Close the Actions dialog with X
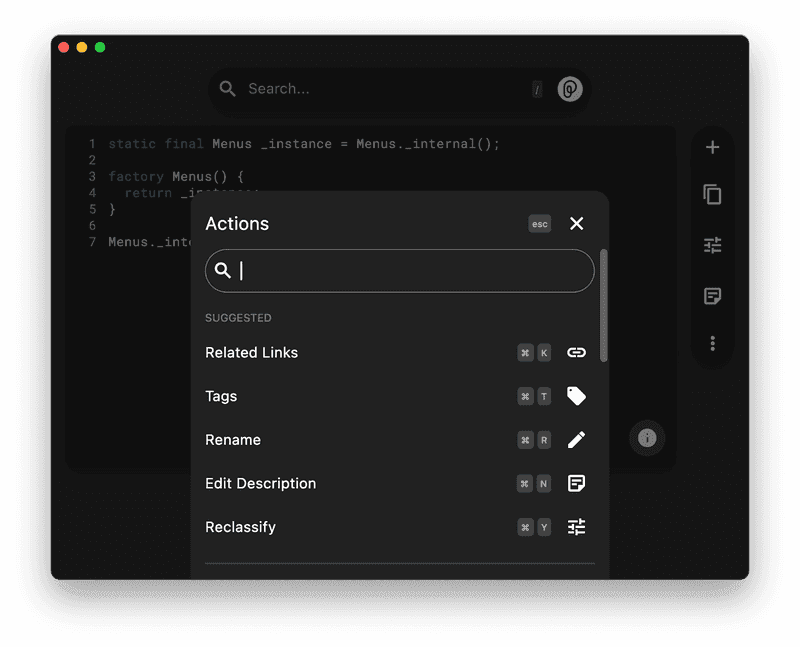Image resolution: width=800 pixels, height=647 pixels. 576,224
